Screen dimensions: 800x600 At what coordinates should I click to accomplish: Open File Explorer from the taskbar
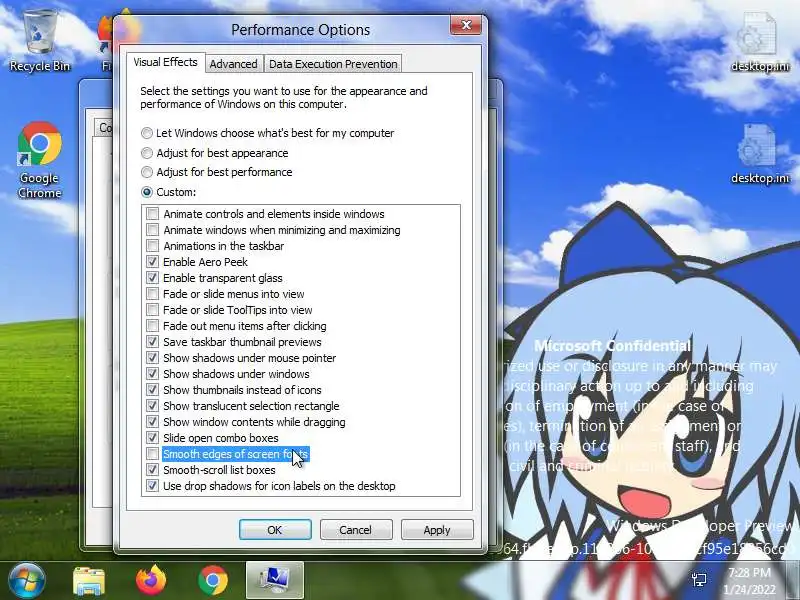[89, 581]
